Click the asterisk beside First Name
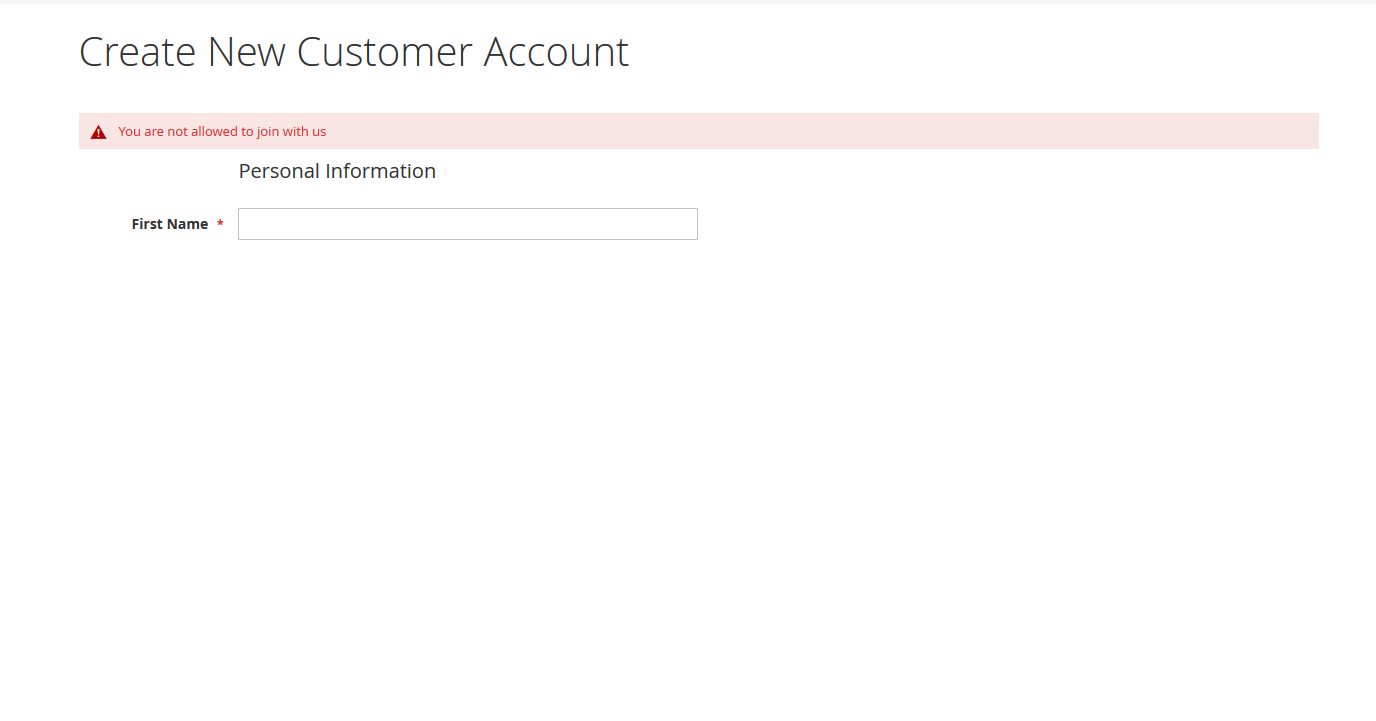Viewport: 1376px width, 721px height. 220,224
